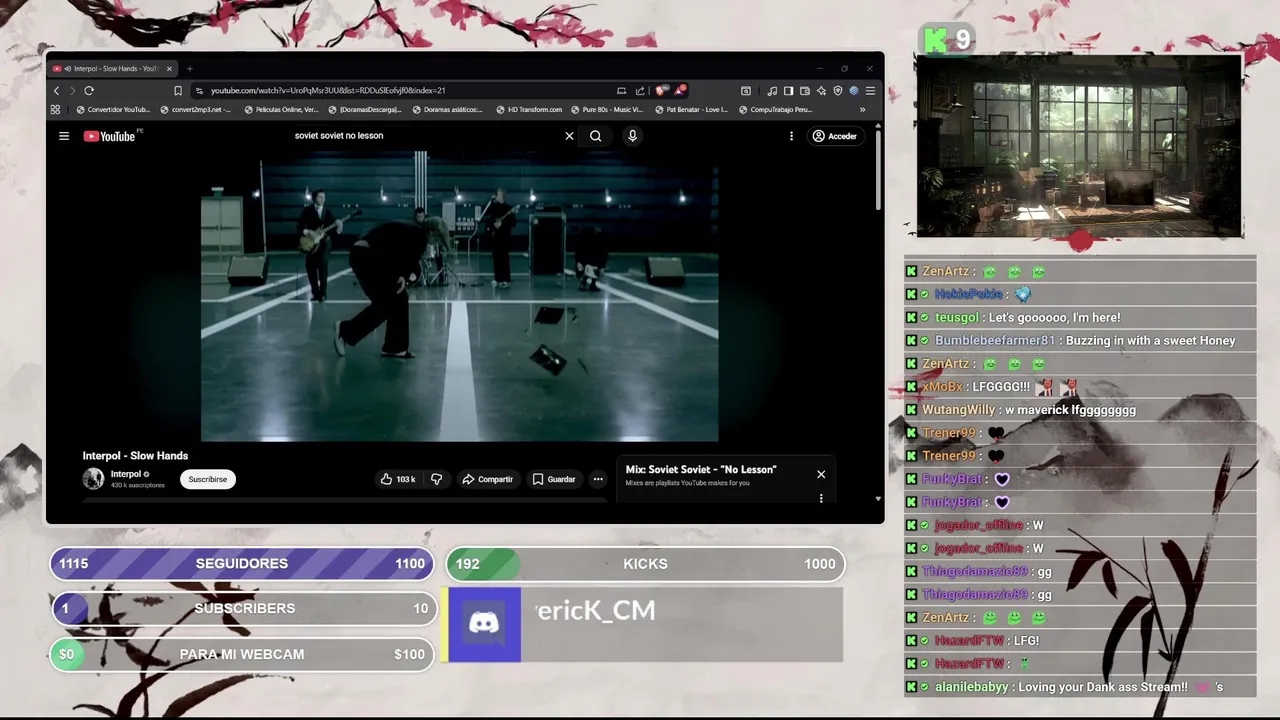Screen dimensions: 1280x720
Task: Click the YouTube search box text
Action: tap(339, 136)
